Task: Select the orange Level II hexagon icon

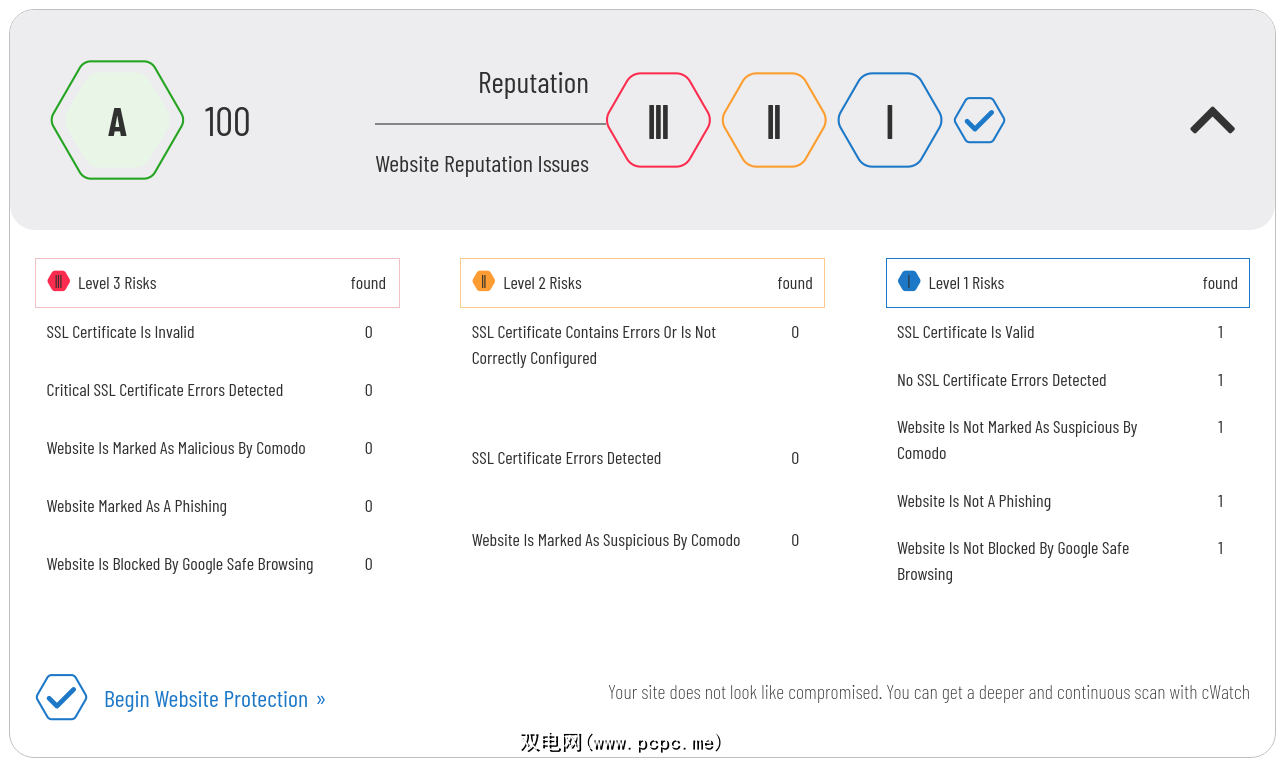Action: [773, 121]
